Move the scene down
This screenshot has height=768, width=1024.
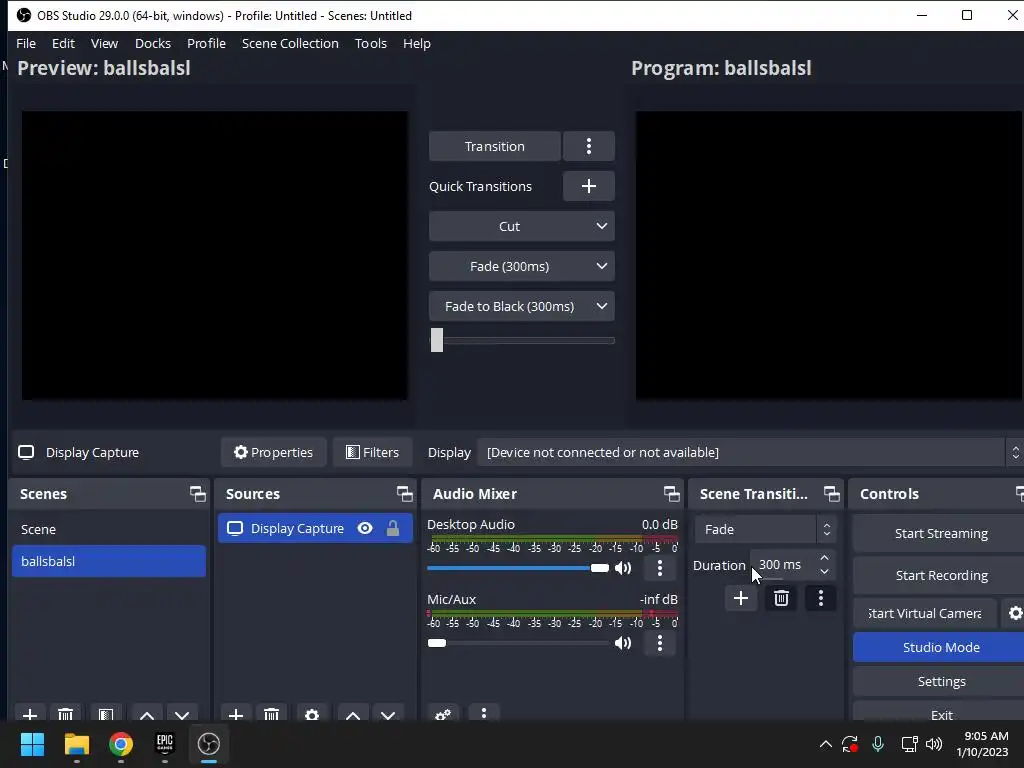coord(182,714)
